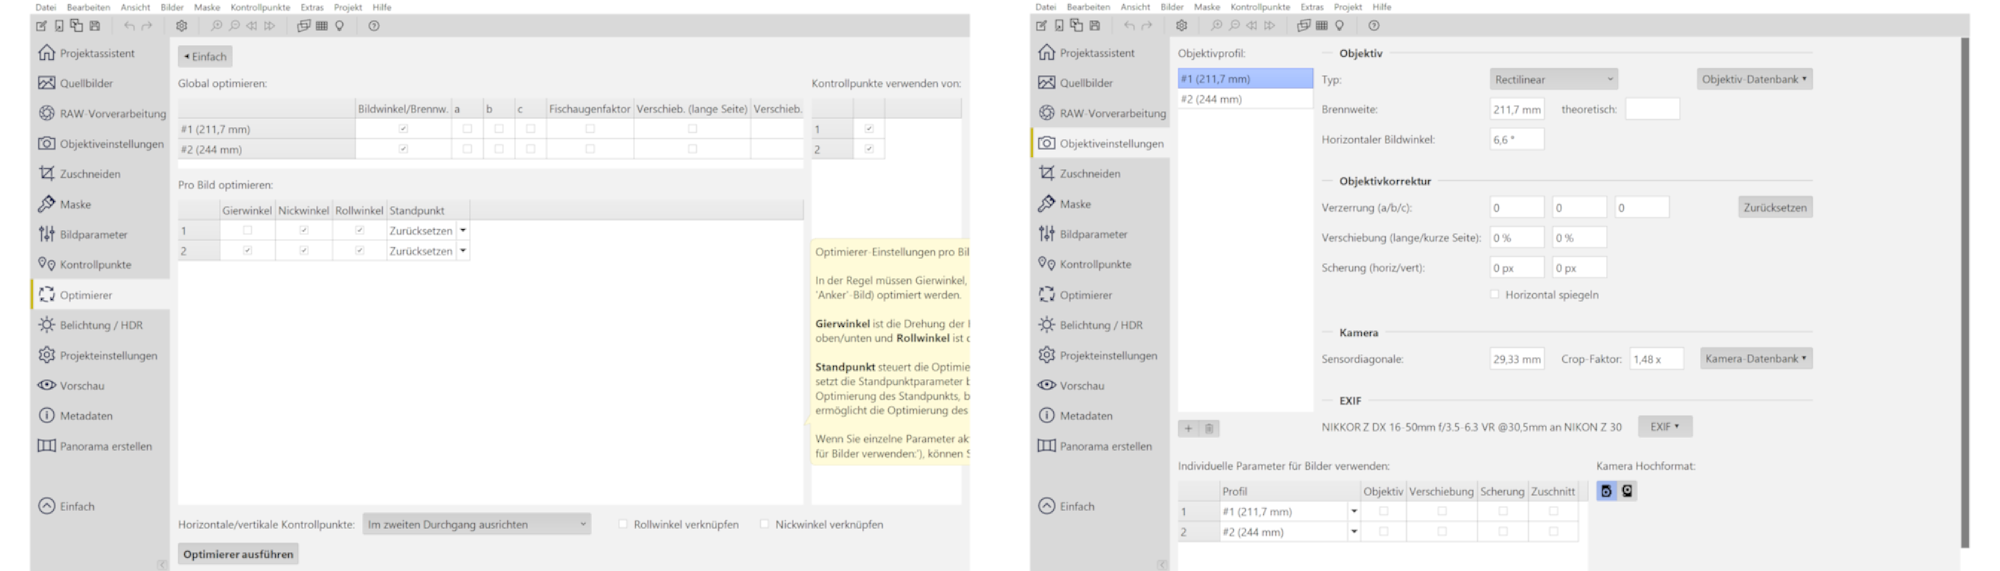Viewport: 2000px width, 571px height.
Task: Tick the Nickwinkel verknüpfen checkbox
Action: (765, 524)
